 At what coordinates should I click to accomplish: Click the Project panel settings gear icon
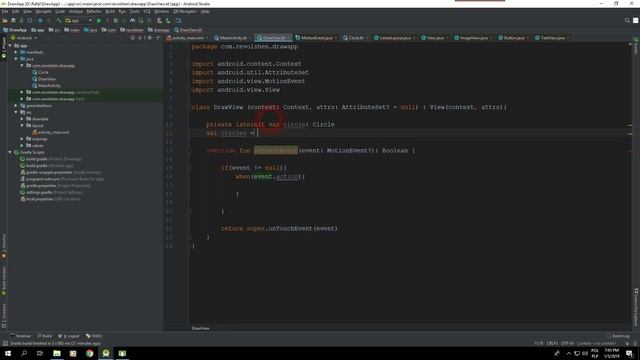pos(149,38)
